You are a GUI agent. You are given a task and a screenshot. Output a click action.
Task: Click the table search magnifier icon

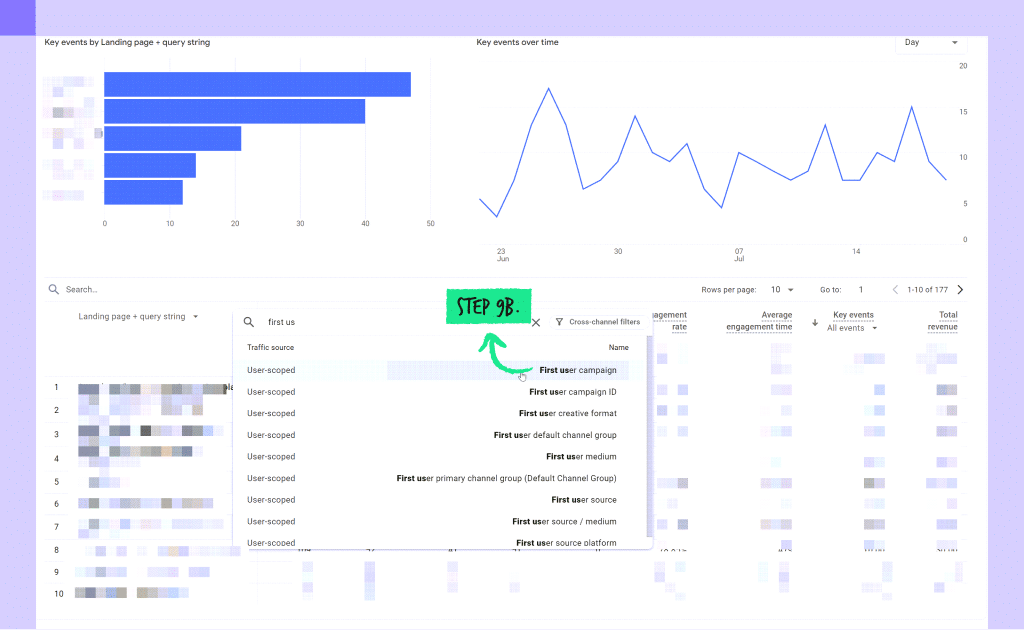54,289
